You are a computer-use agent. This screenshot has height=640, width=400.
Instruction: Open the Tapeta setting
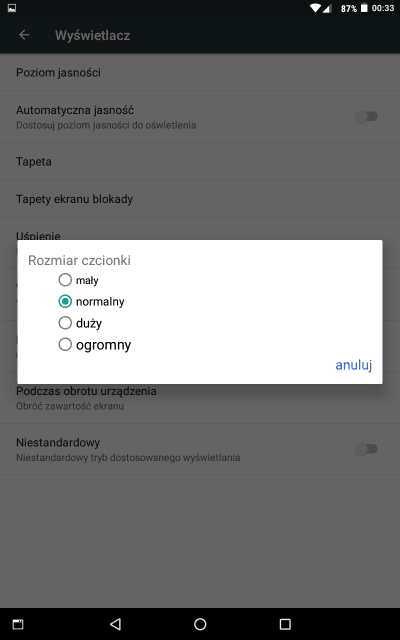pyautogui.click(x=200, y=161)
